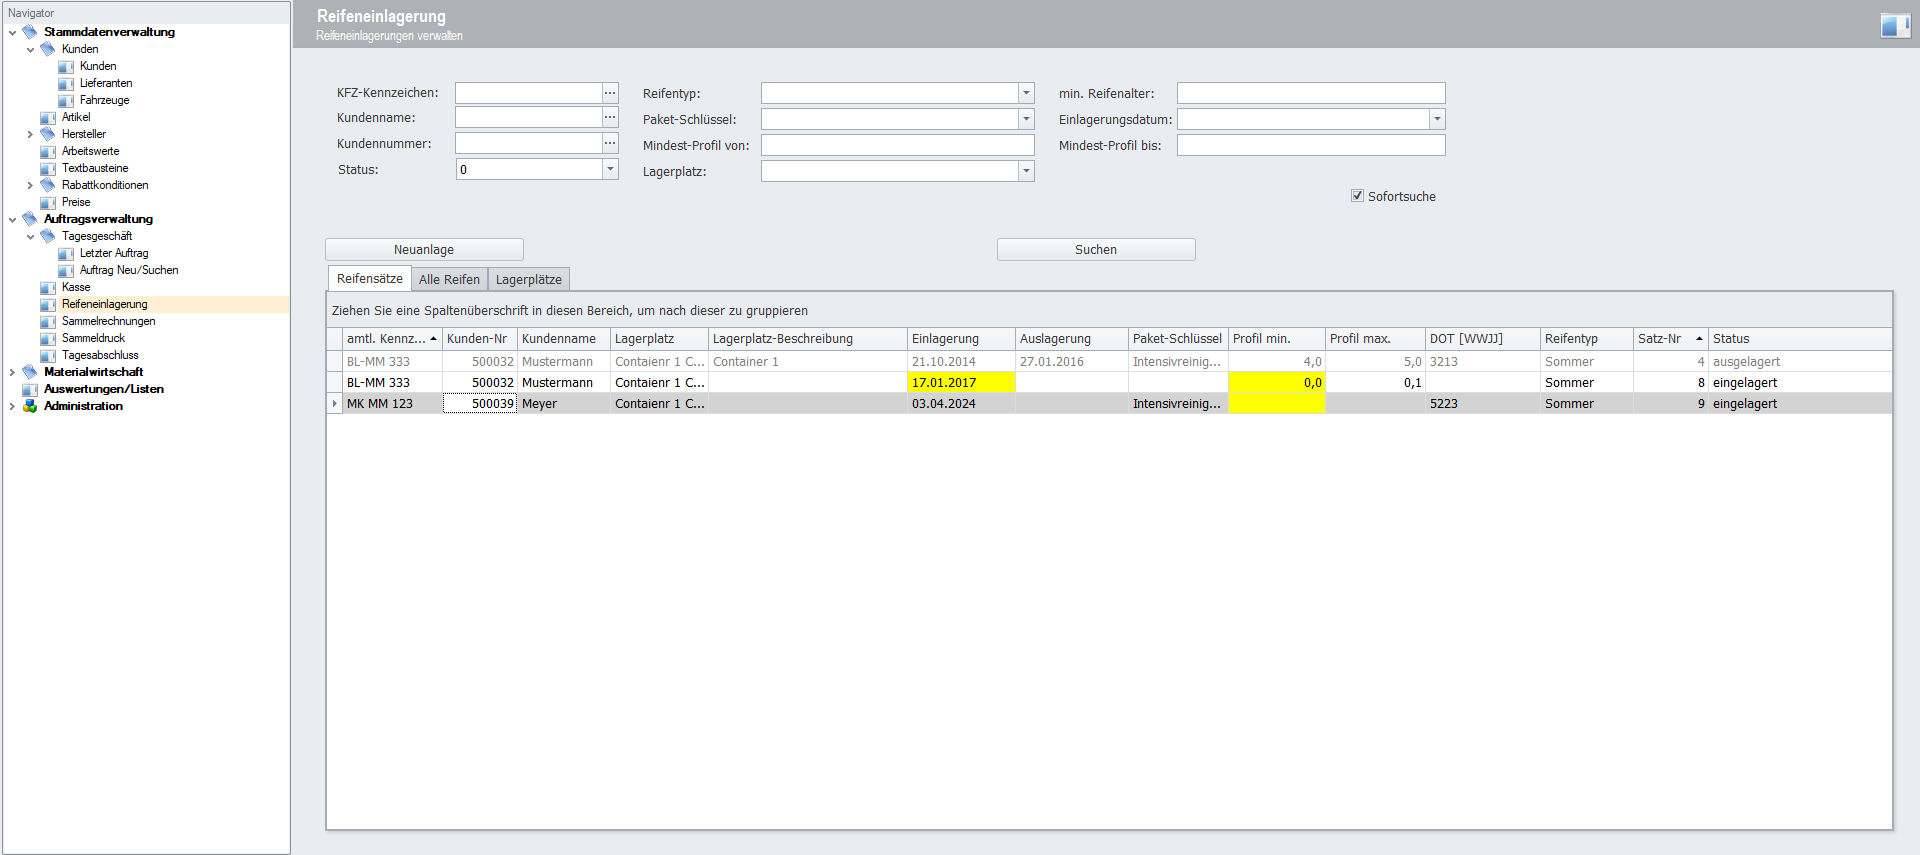Click the Sammelrechnungen icon in navigator
Viewport: 1920px width, 855px height.
48,322
